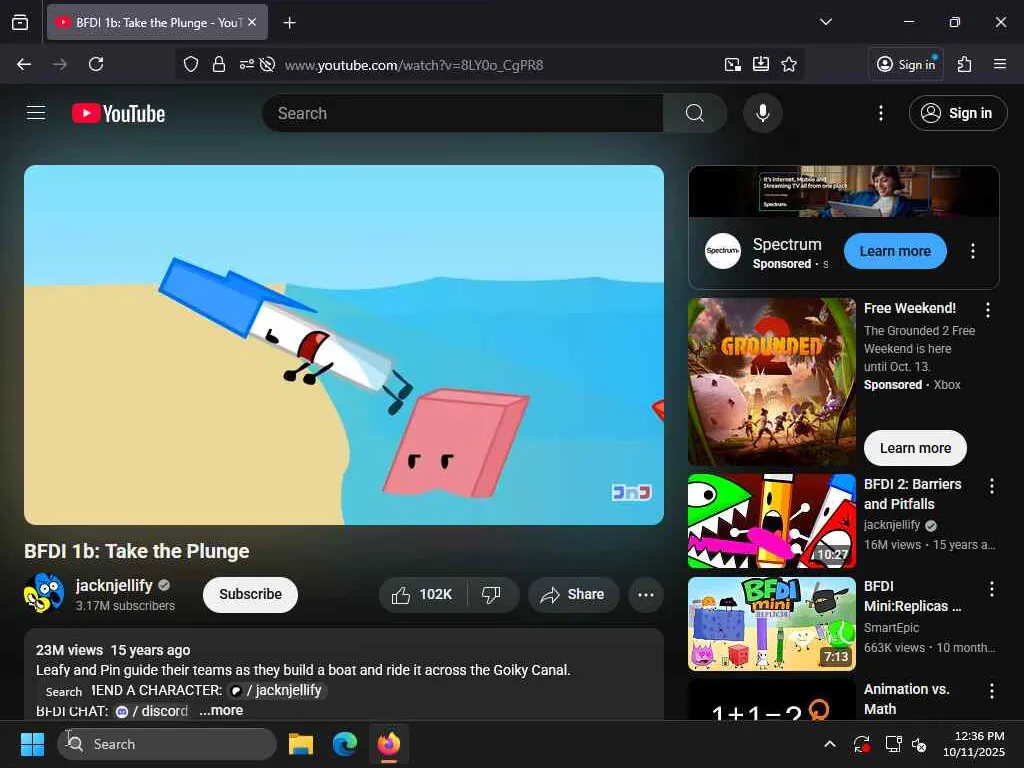Open jacknjellify channel name link
Viewport: 1024px width, 768px height.
[114, 585]
